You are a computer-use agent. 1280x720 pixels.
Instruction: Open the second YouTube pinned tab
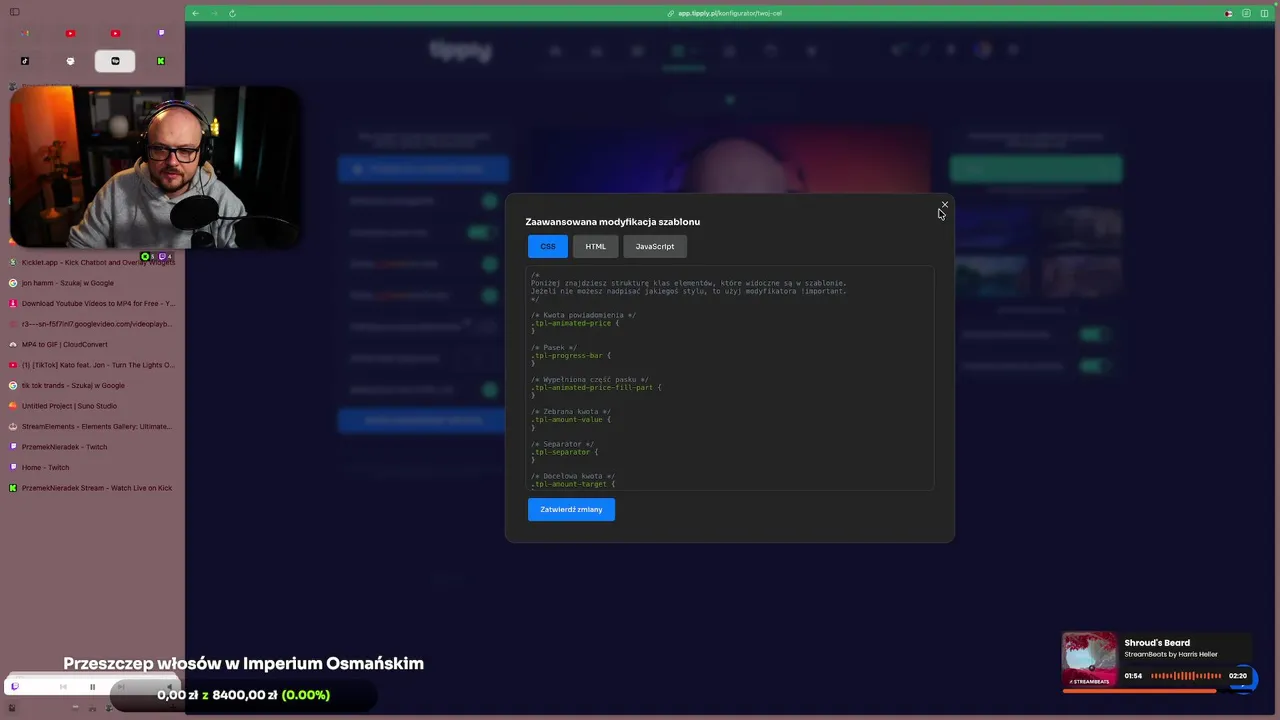(x=115, y=33)
